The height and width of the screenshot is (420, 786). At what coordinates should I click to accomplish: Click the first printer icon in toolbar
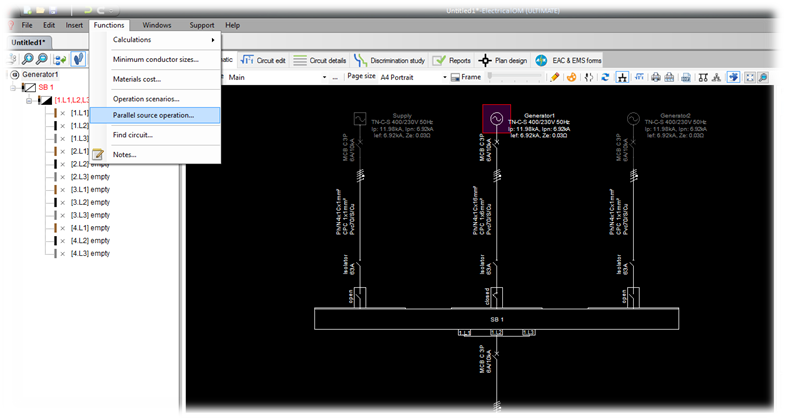click(656, 77)
